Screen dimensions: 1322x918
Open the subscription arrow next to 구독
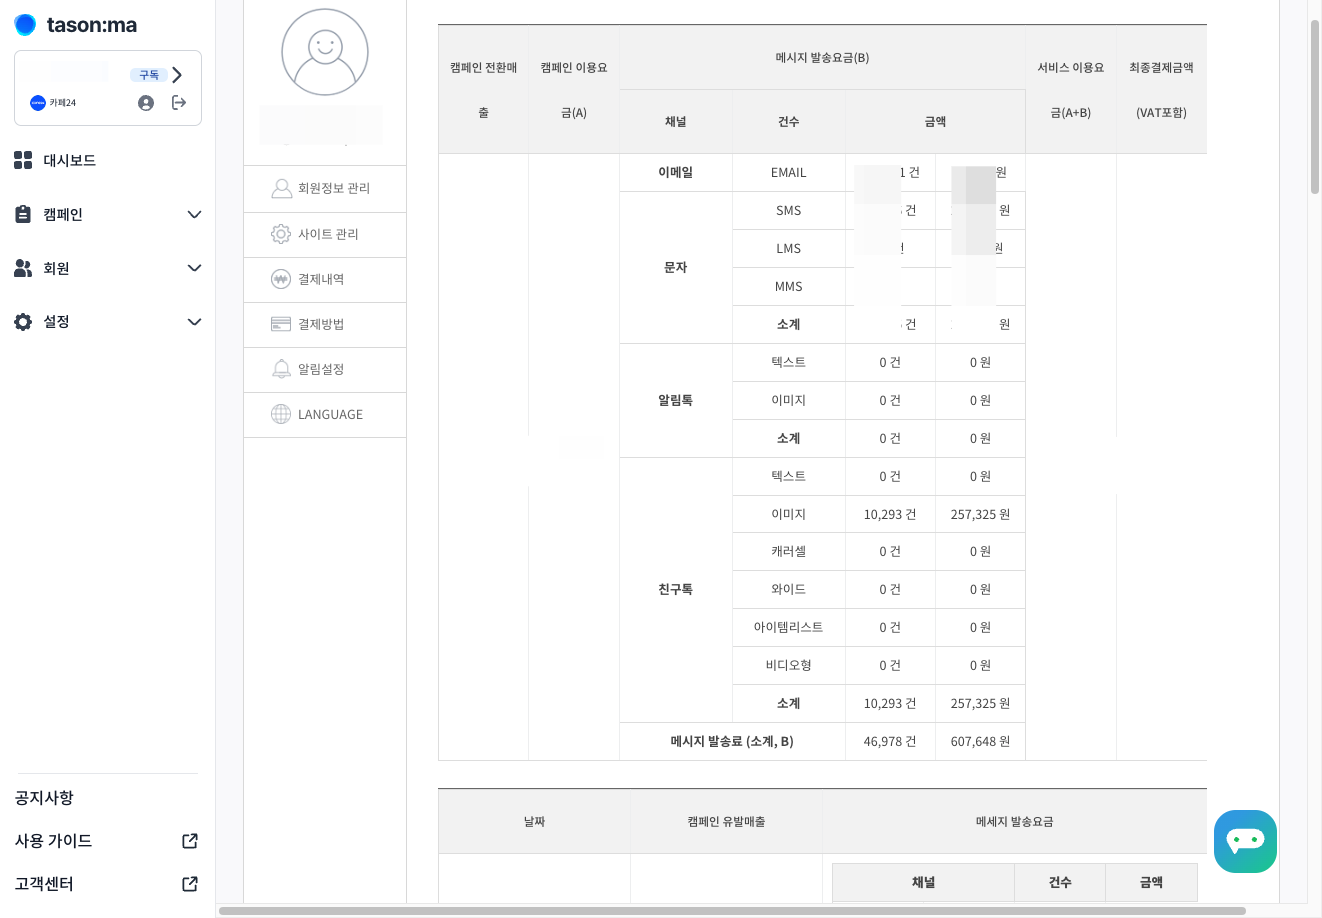(177, 75)
